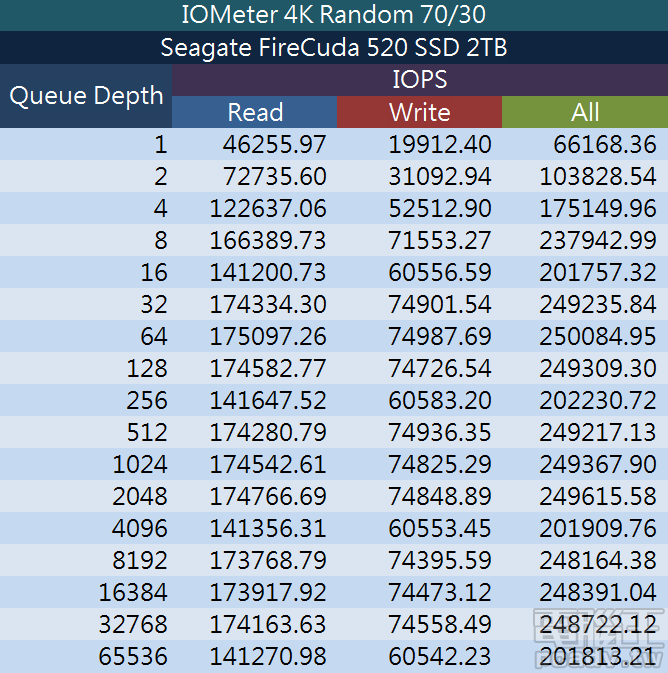Select total value 201757.32
668x673 pixels.
click(x=598, y=272)
